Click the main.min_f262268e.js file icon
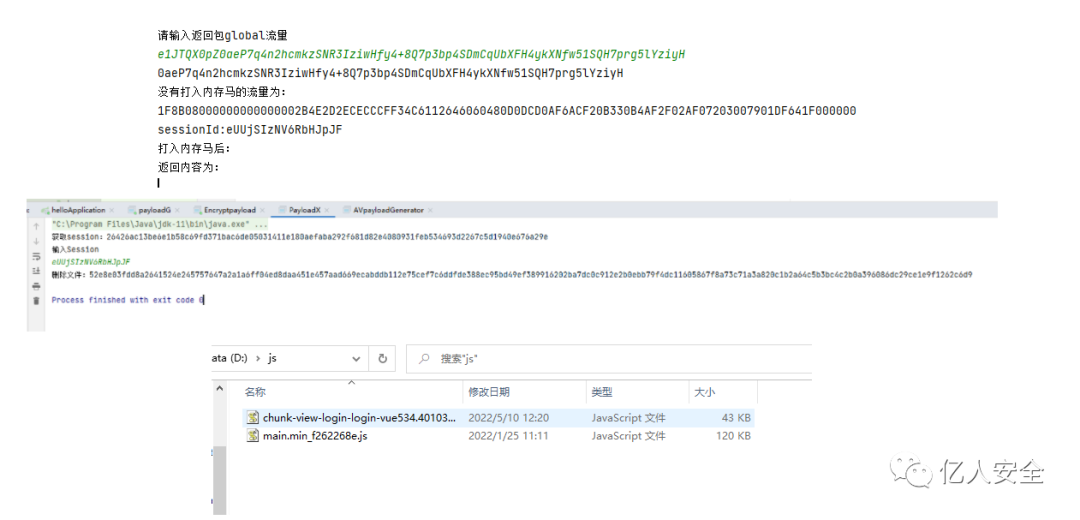This screenshot has width=1080, height=520. pos(253,436)
